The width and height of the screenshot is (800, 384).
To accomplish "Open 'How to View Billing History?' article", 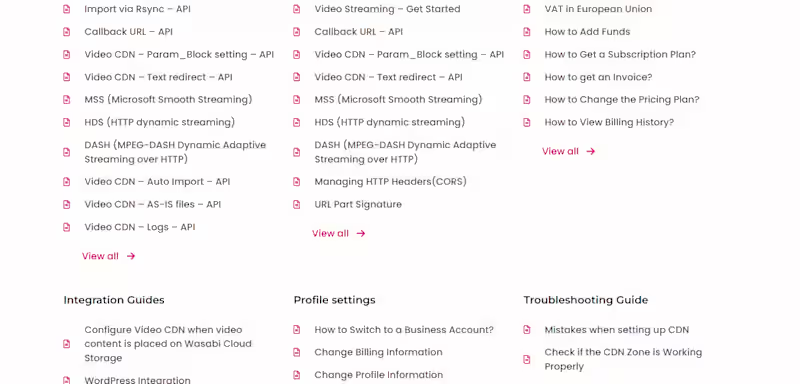I will click(609, 122).
